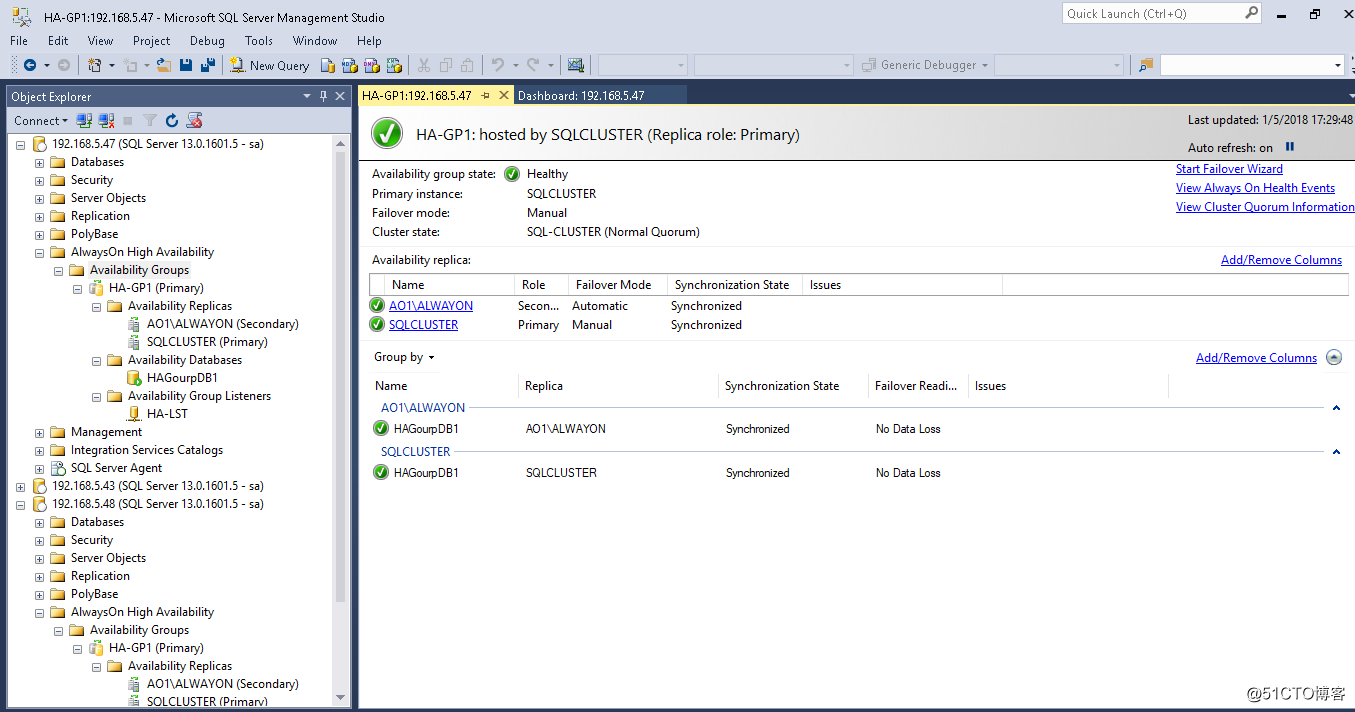
Task: Select AO1\ALWAYON (Secondary) under first server
Action: 222,324
